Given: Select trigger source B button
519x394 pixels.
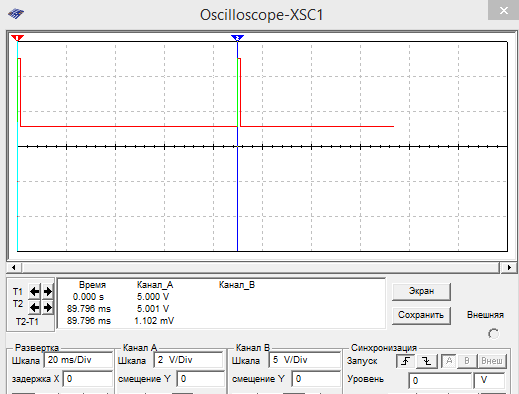Looking at the screenshot, I should [467, 361].
